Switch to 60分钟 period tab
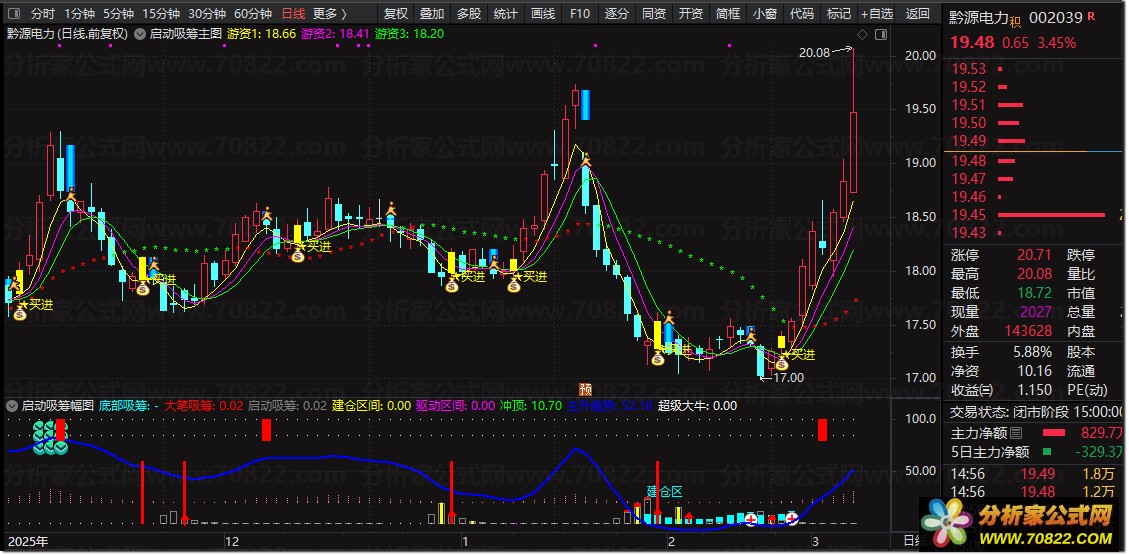The width and height of the screenshot is (1129, 555). pos(253,14)
